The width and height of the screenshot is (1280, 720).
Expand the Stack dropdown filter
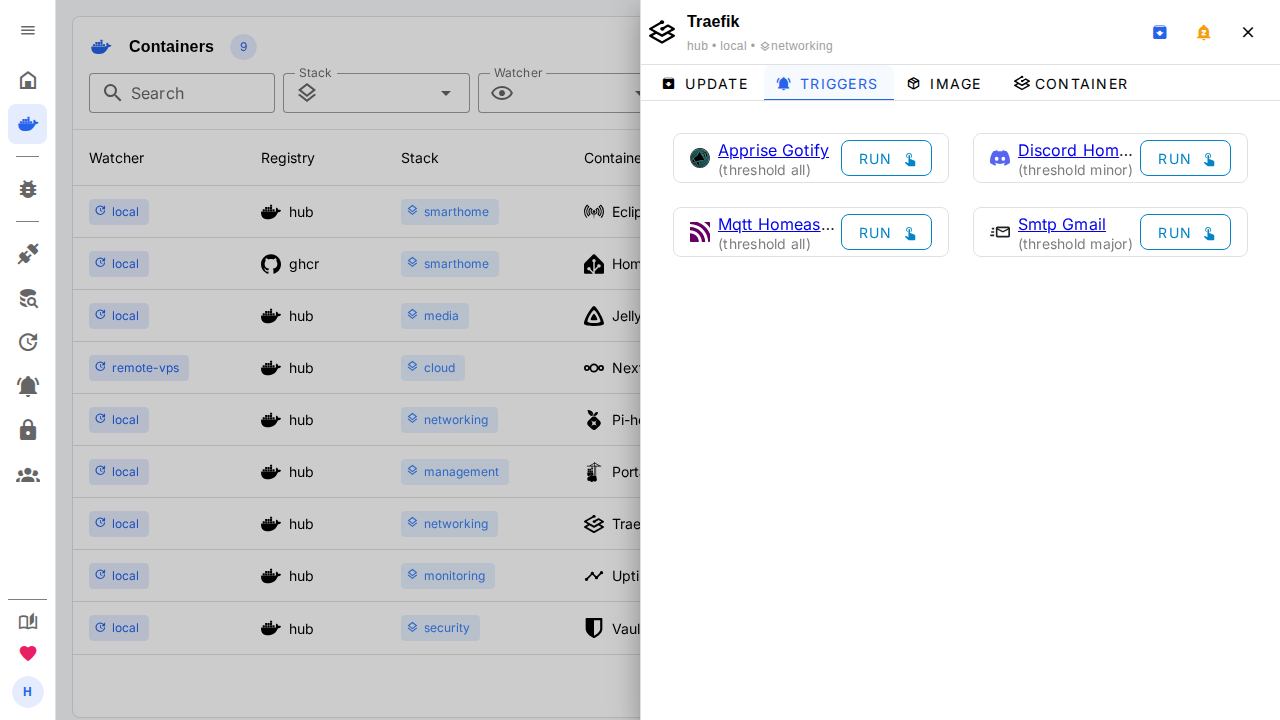pyautogui.click(x=376, y=93)
